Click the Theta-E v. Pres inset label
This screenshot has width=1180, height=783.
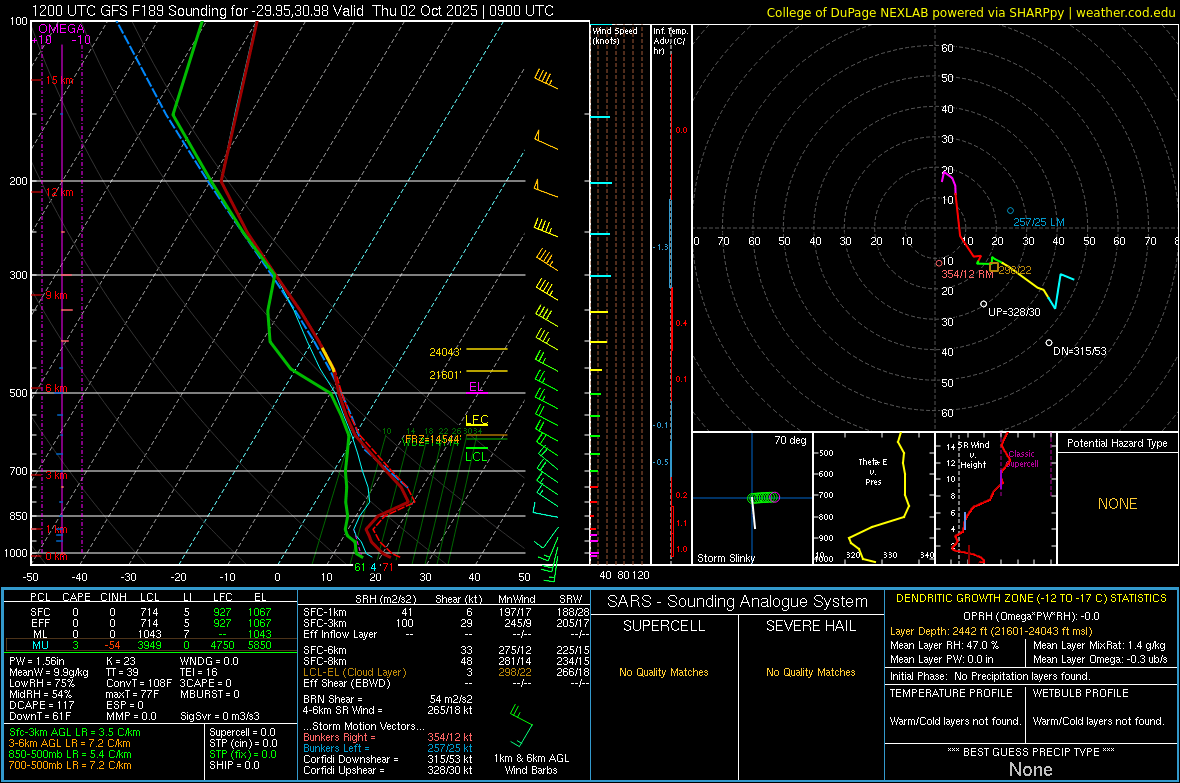coord(873,471)
